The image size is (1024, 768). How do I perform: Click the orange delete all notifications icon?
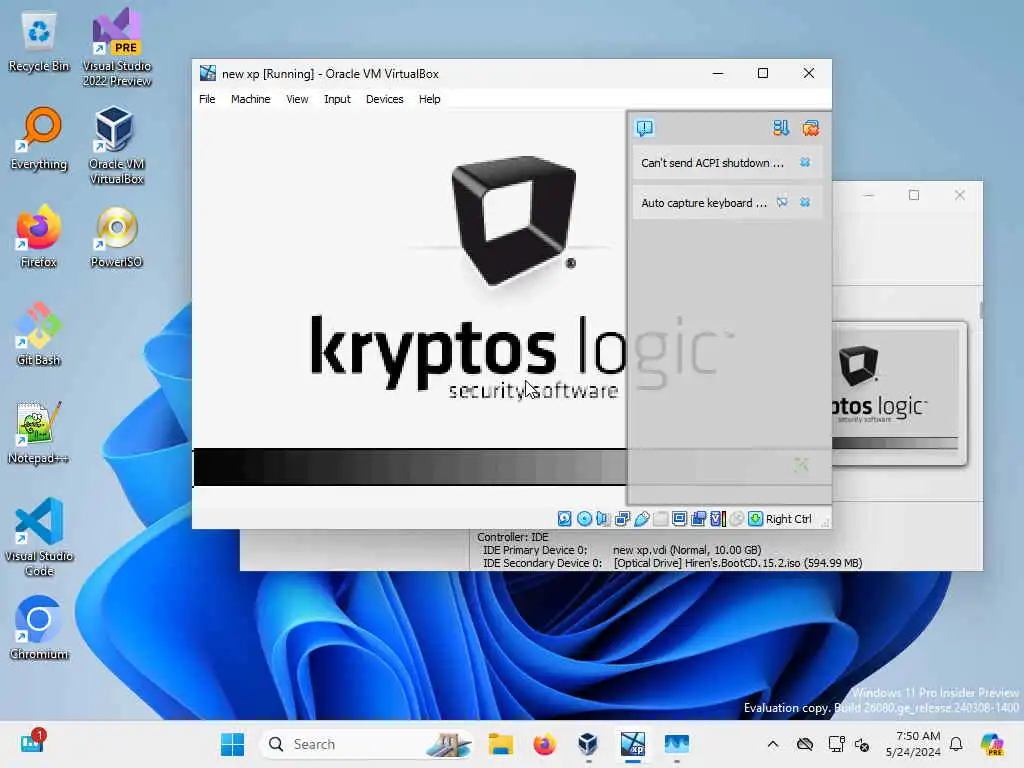pyautogui.click(x=811, y=128)
